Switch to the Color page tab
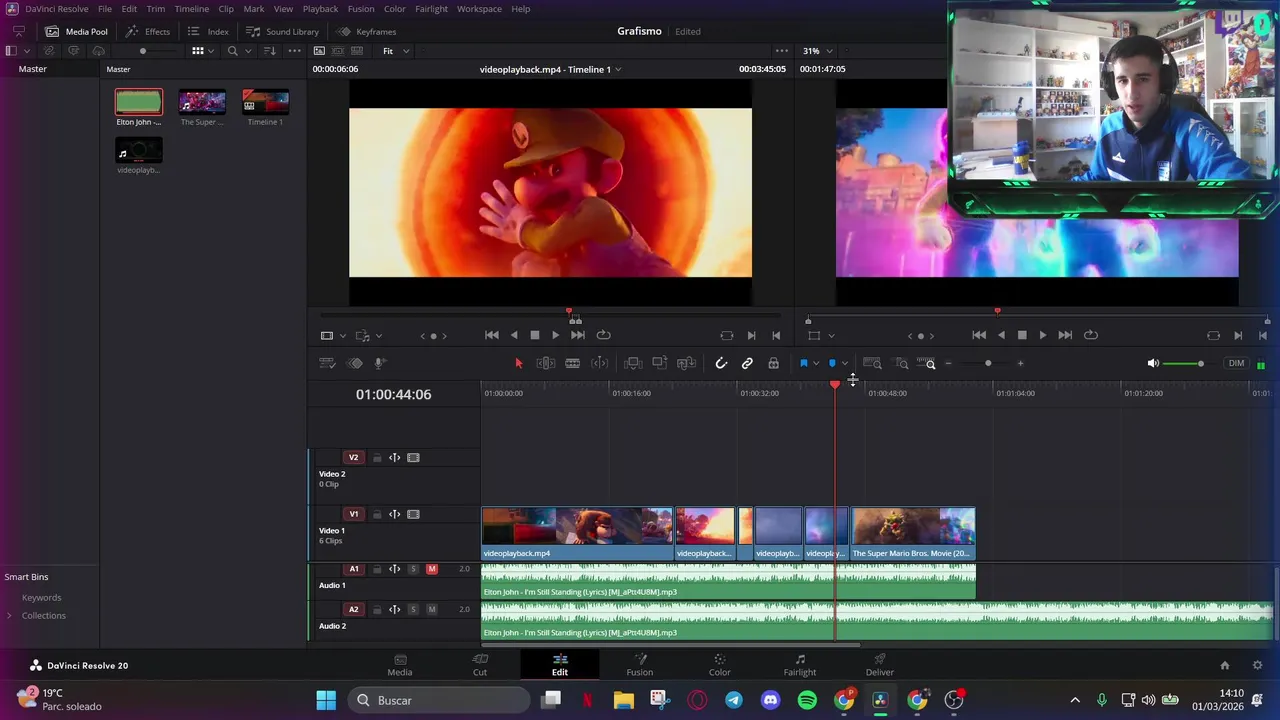The image size is (1280, 720). [x=720, y=665]
